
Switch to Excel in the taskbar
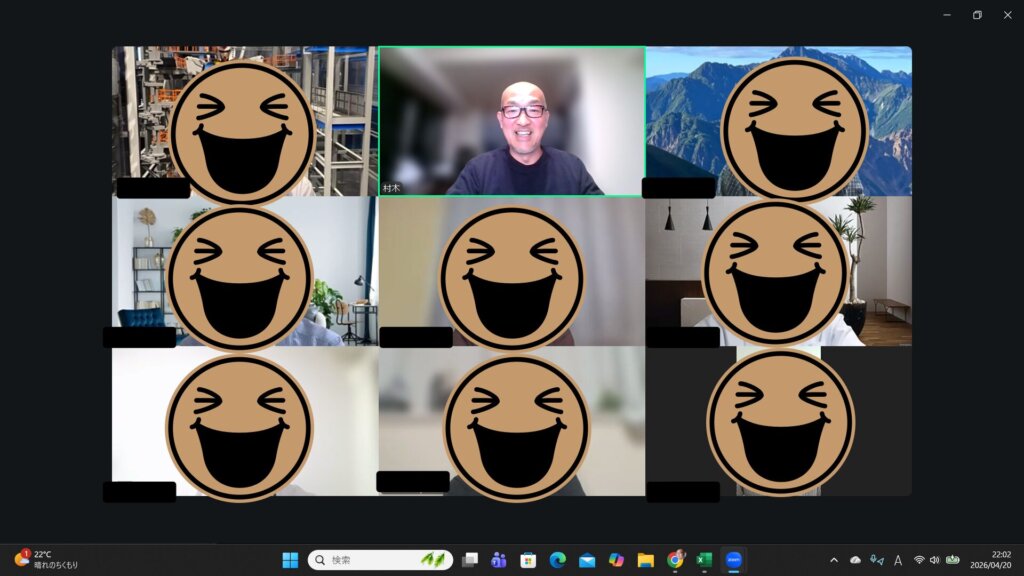tap(704, 560)
